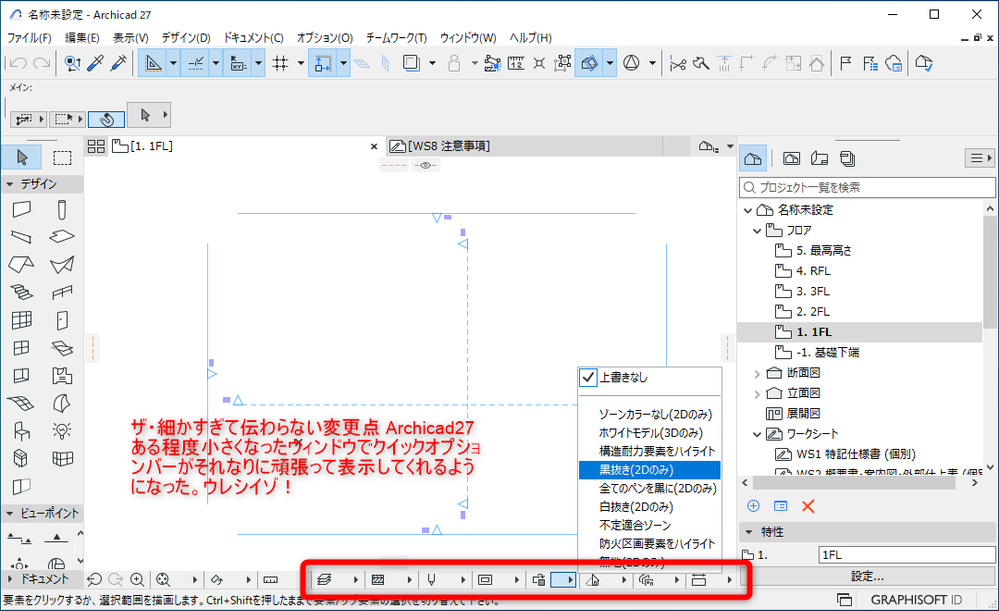The height and width of the screenshot is (611, 999).
Task: Open the チームワーク(T) menu
Action: click(396, 38)
